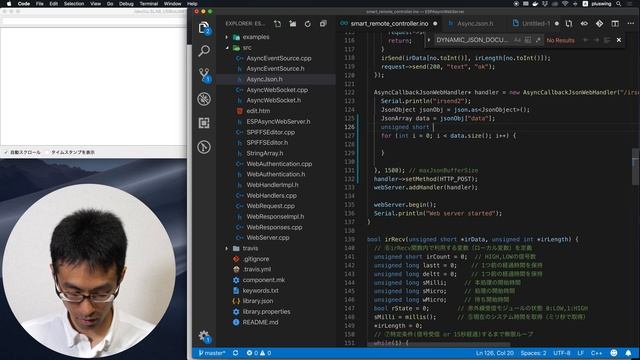640x360 pixels.
Task: Select language mode C++ in status bar
Action: [x=596, y=353]
